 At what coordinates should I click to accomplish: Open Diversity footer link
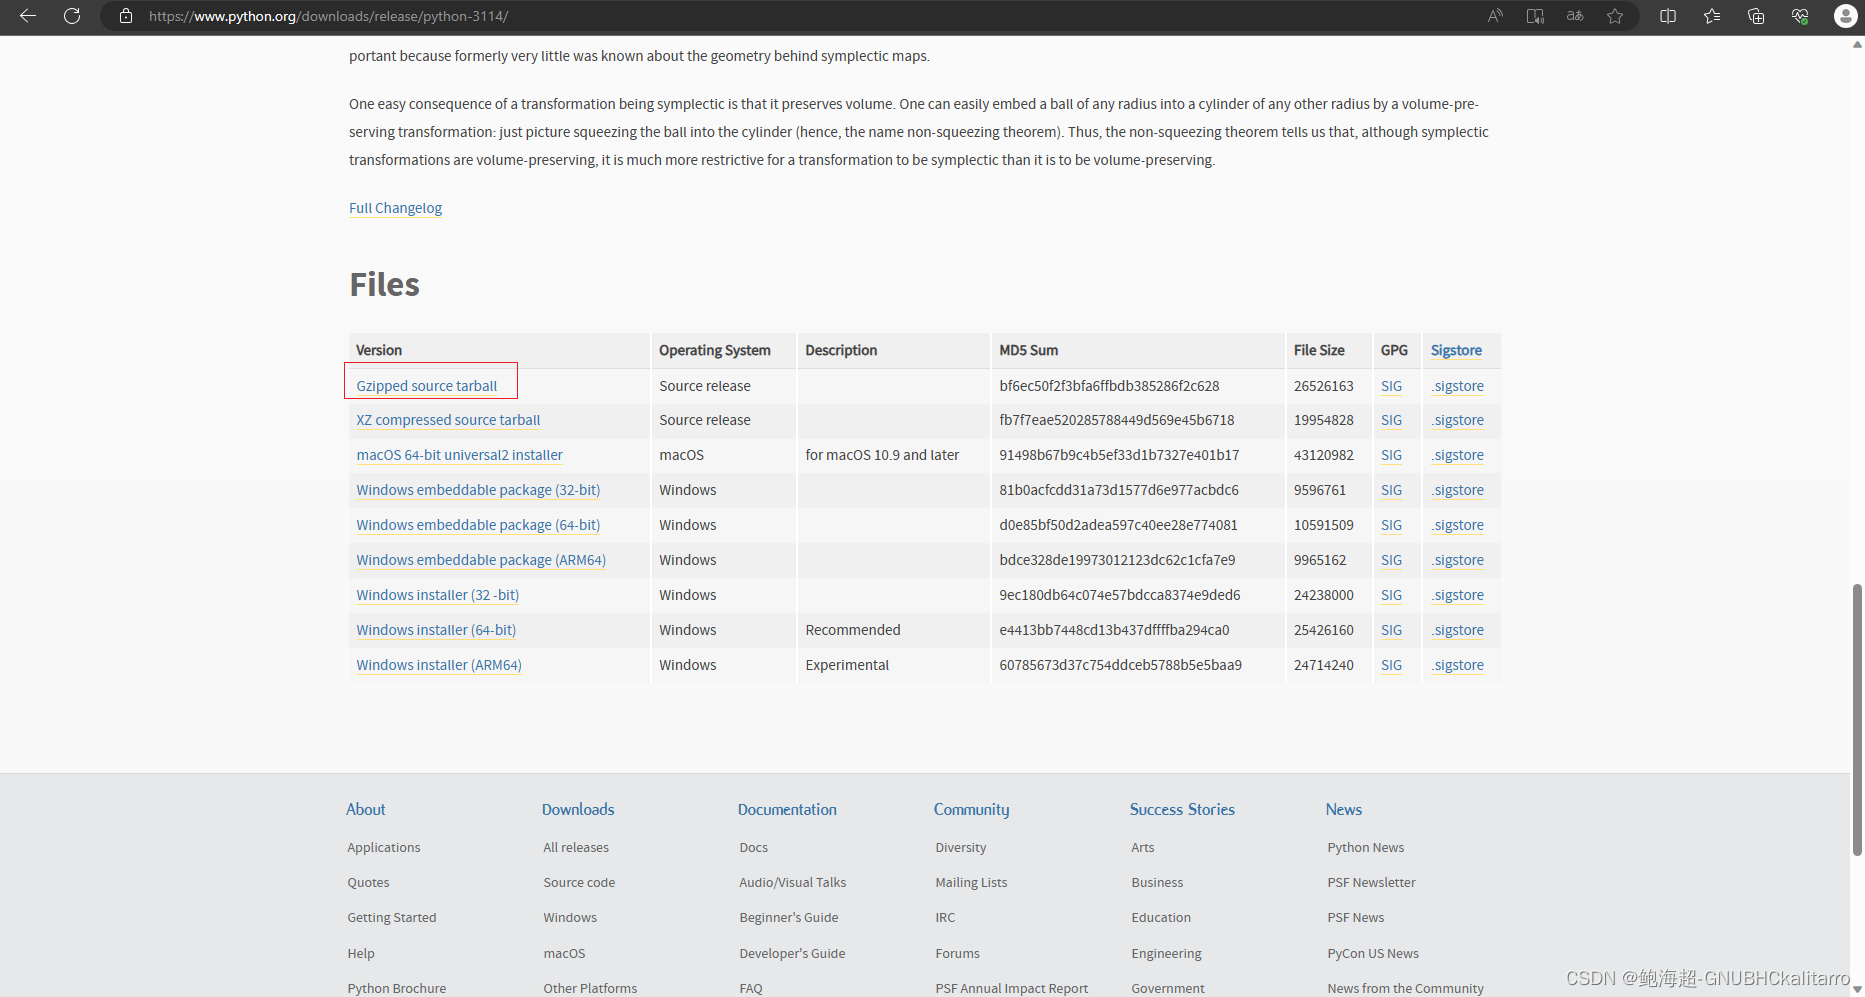click(961, 847)
